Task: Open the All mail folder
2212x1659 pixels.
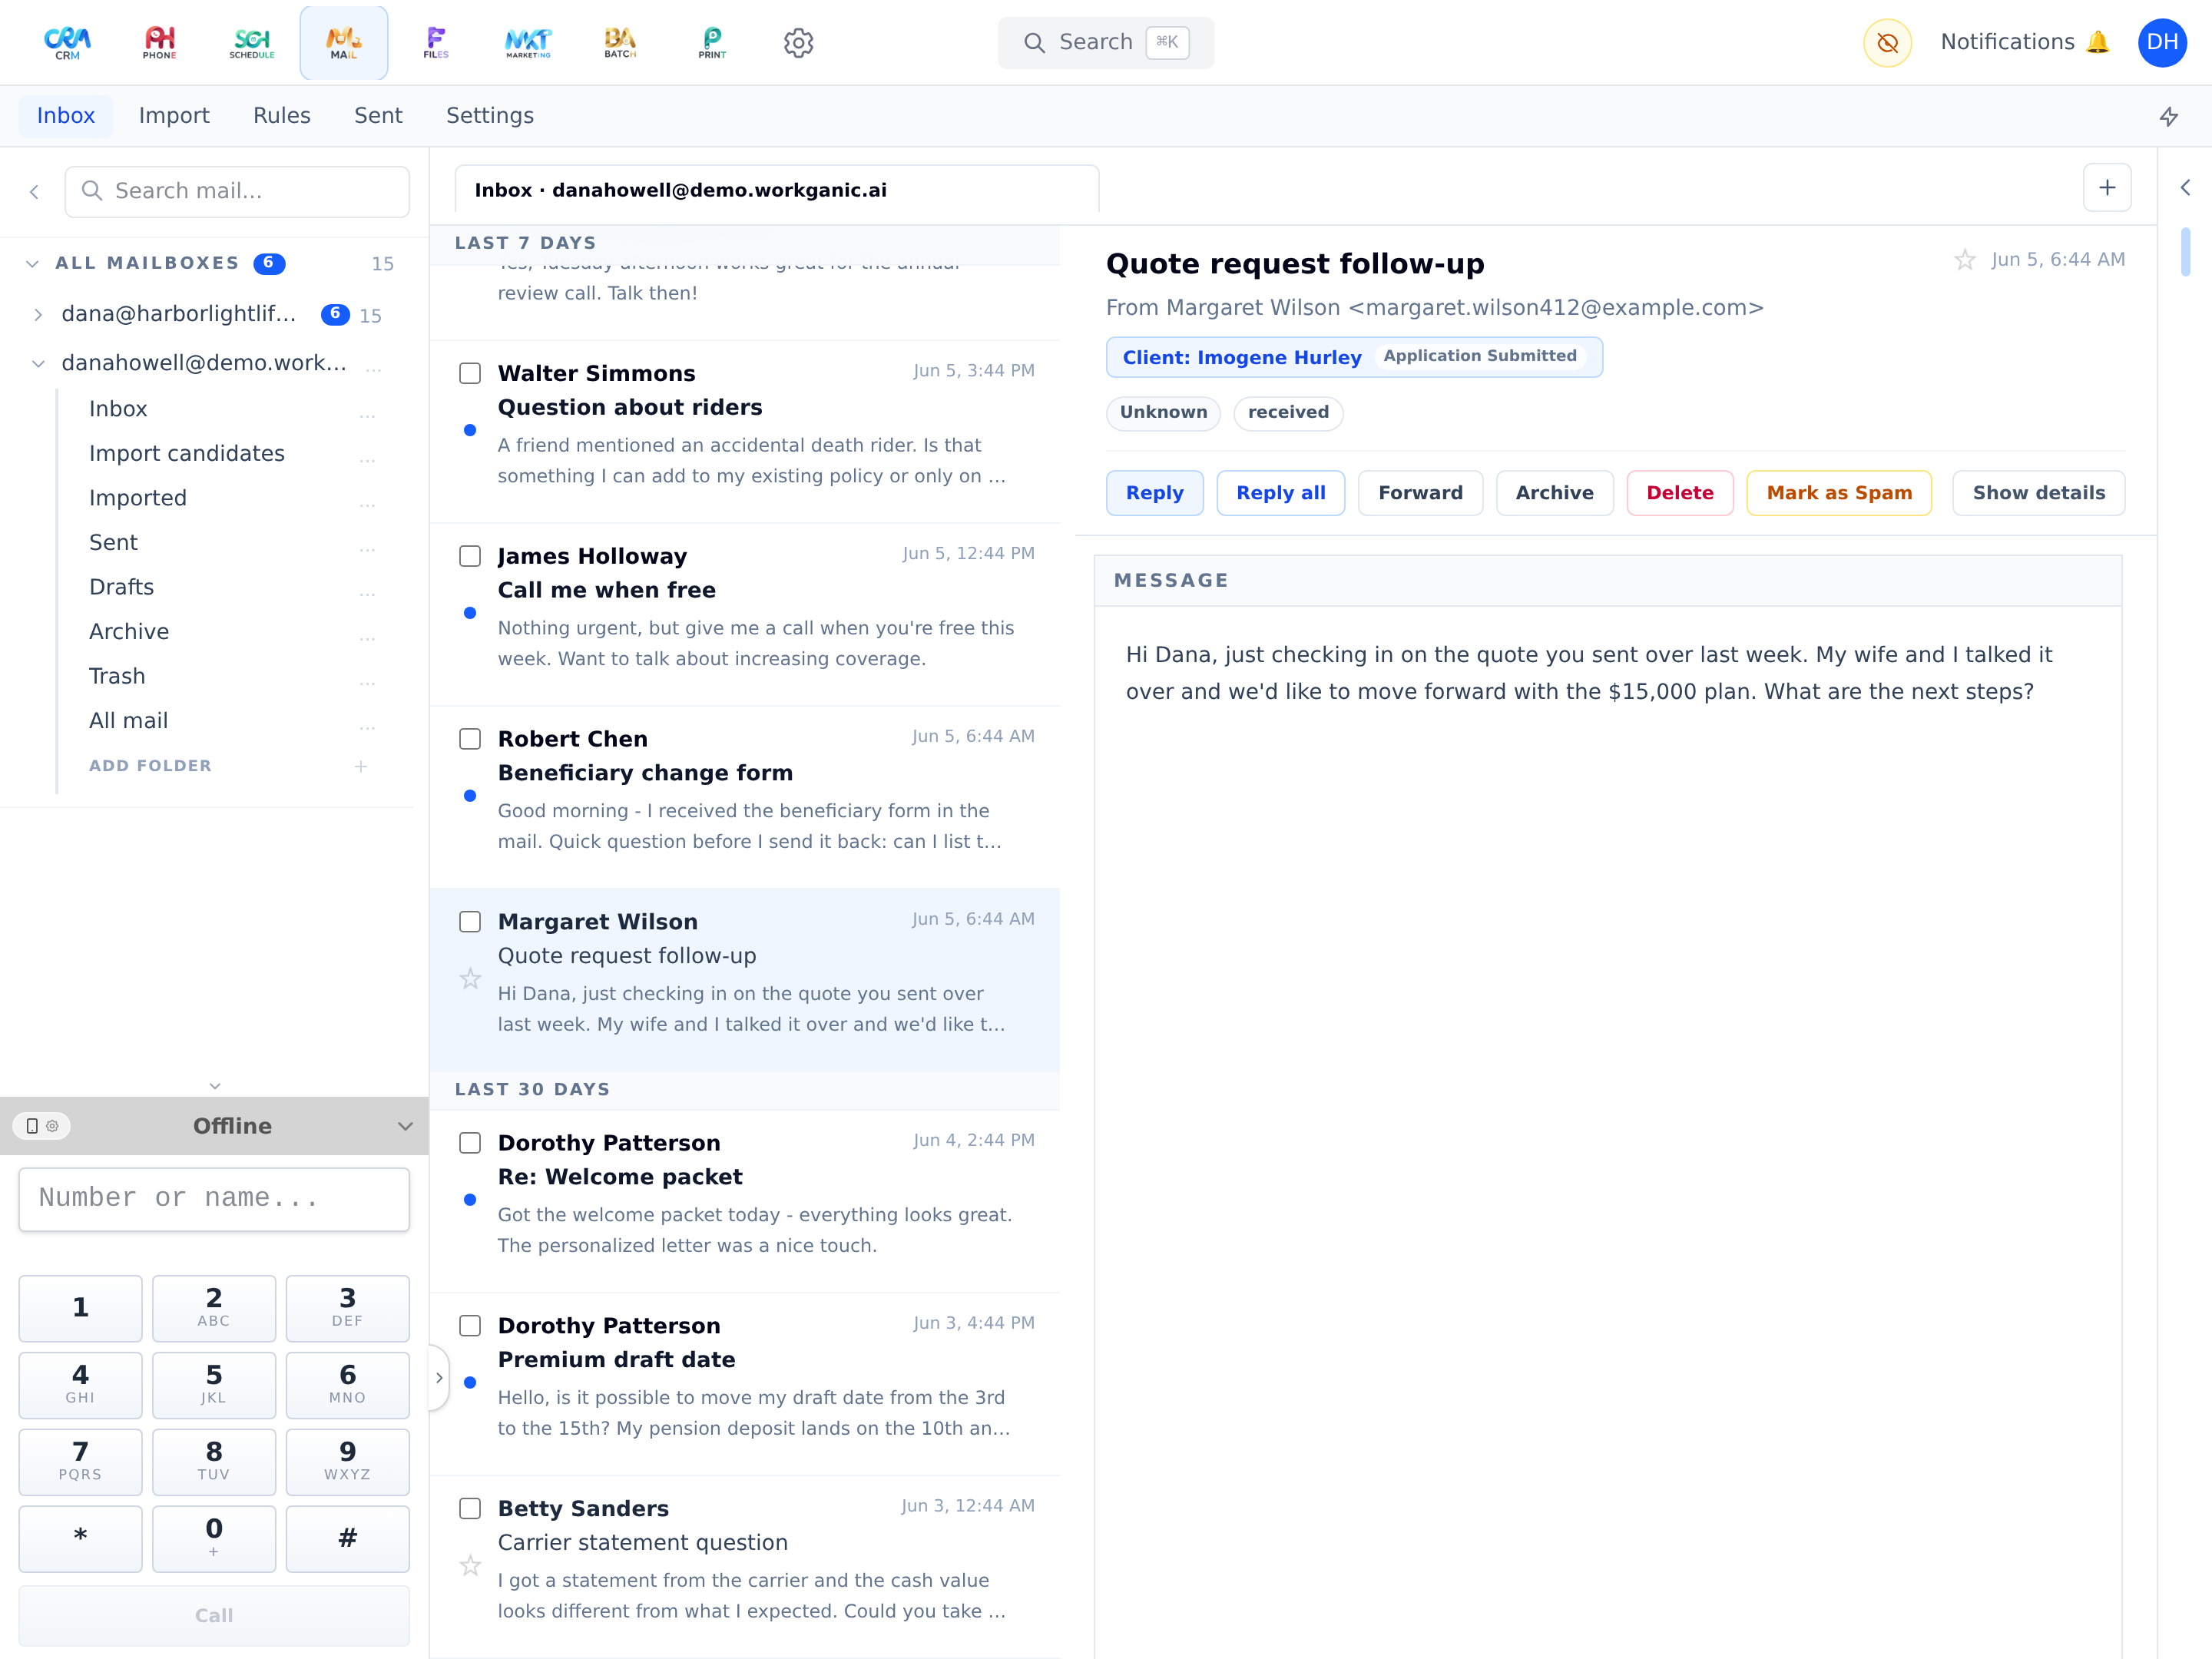Action: point(128,721)
